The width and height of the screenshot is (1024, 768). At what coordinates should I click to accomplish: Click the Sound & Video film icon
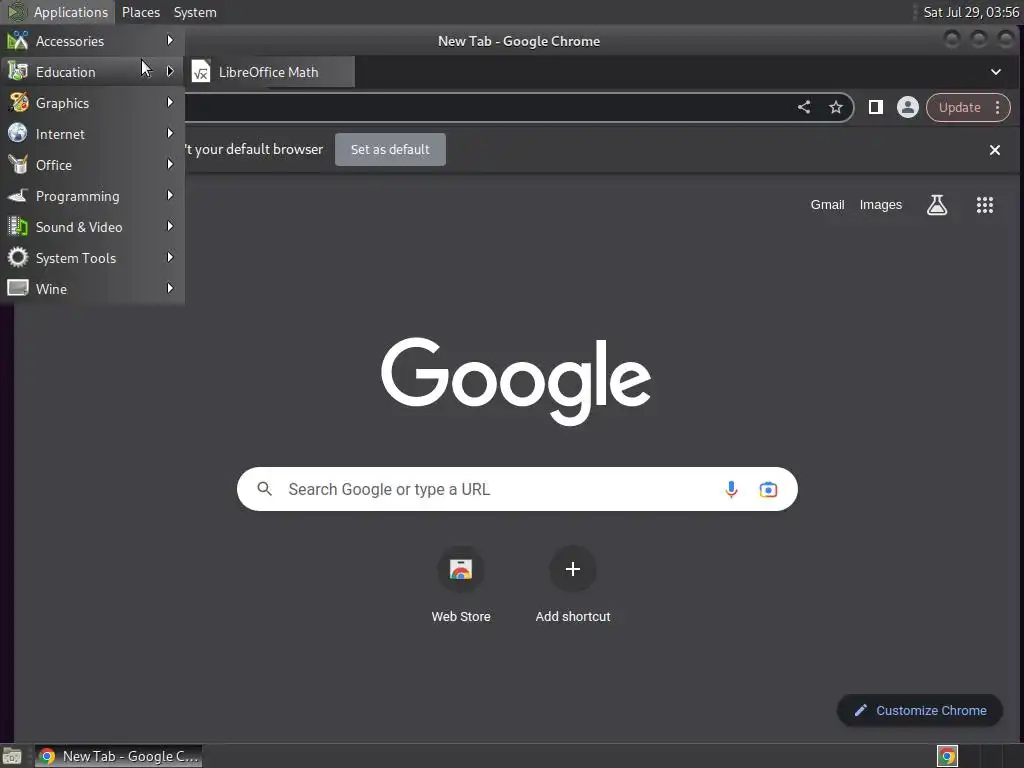tap(18, 227)
